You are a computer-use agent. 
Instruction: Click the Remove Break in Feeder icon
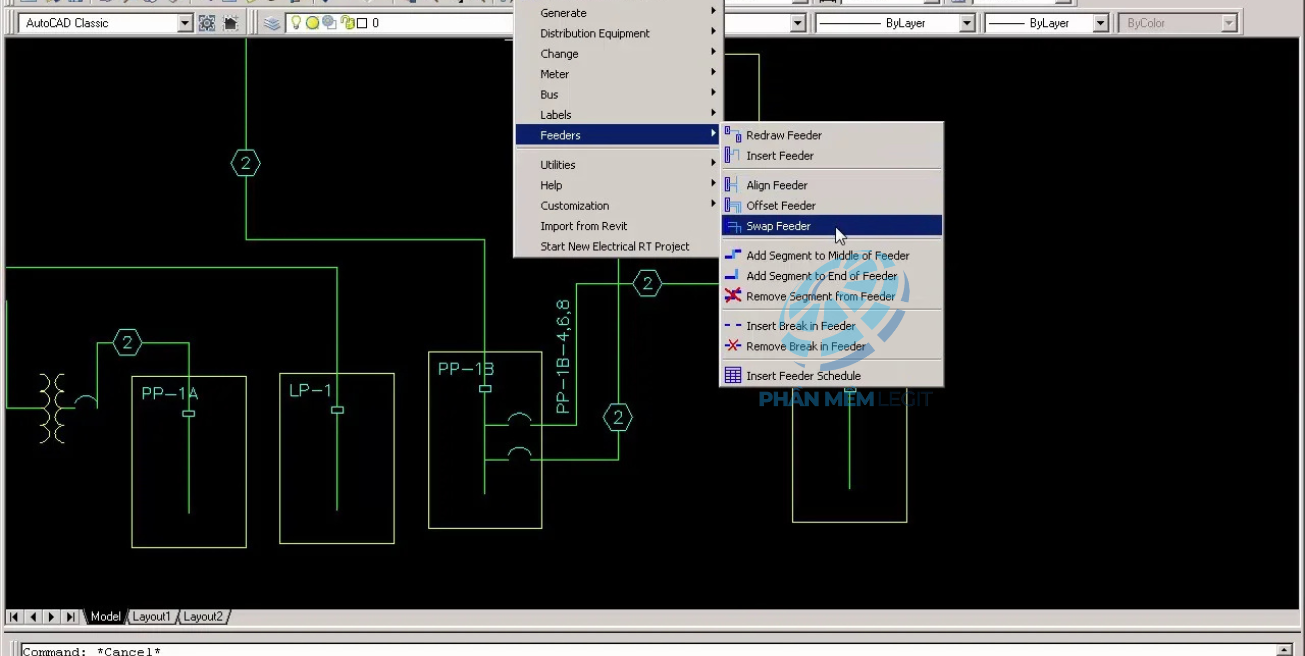pos(733,346)
